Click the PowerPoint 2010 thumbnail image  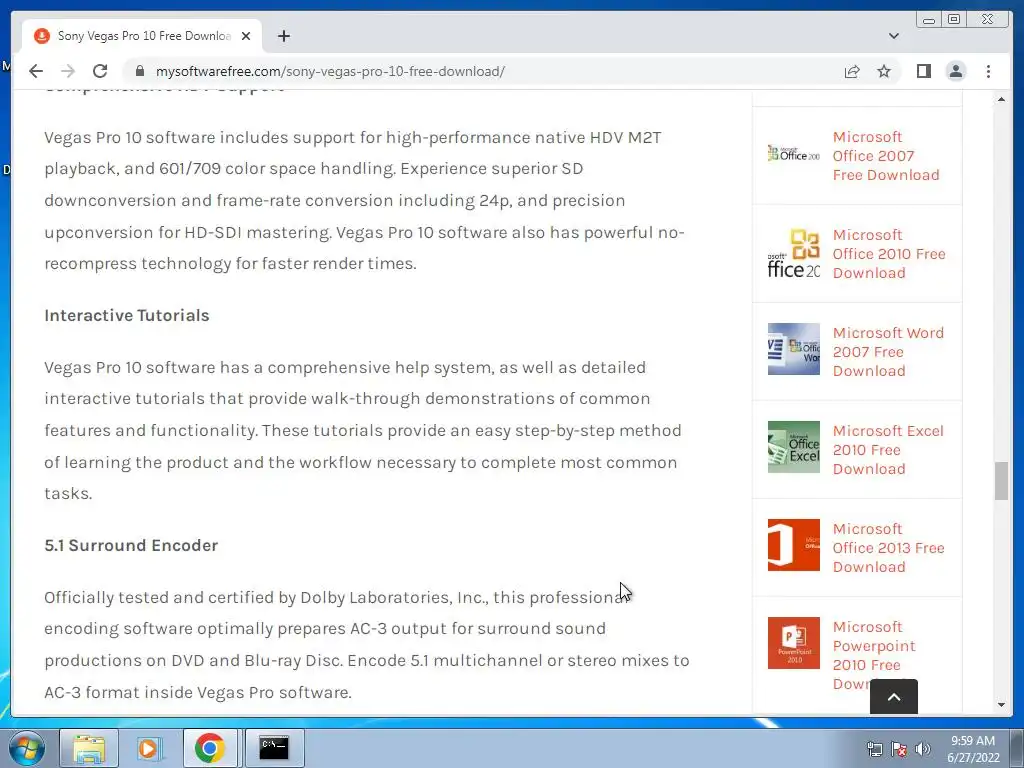tap(793, 643)
